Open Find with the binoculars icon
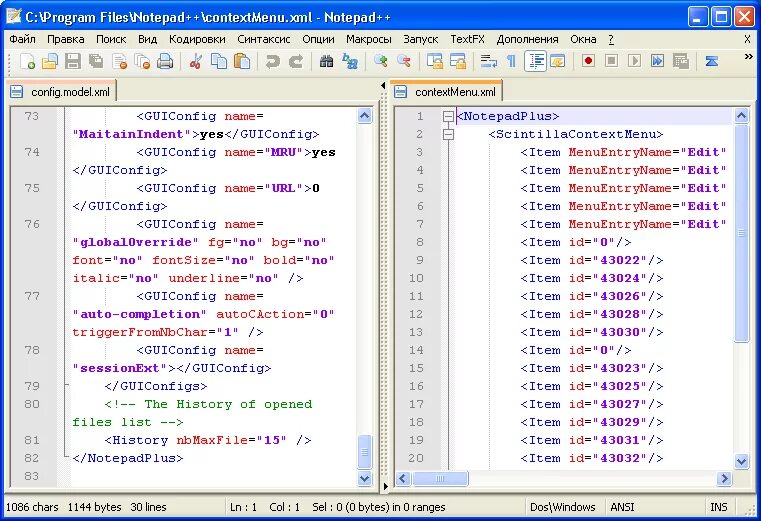This screenshot has height=521, width=761. click(x=326, y=61)
